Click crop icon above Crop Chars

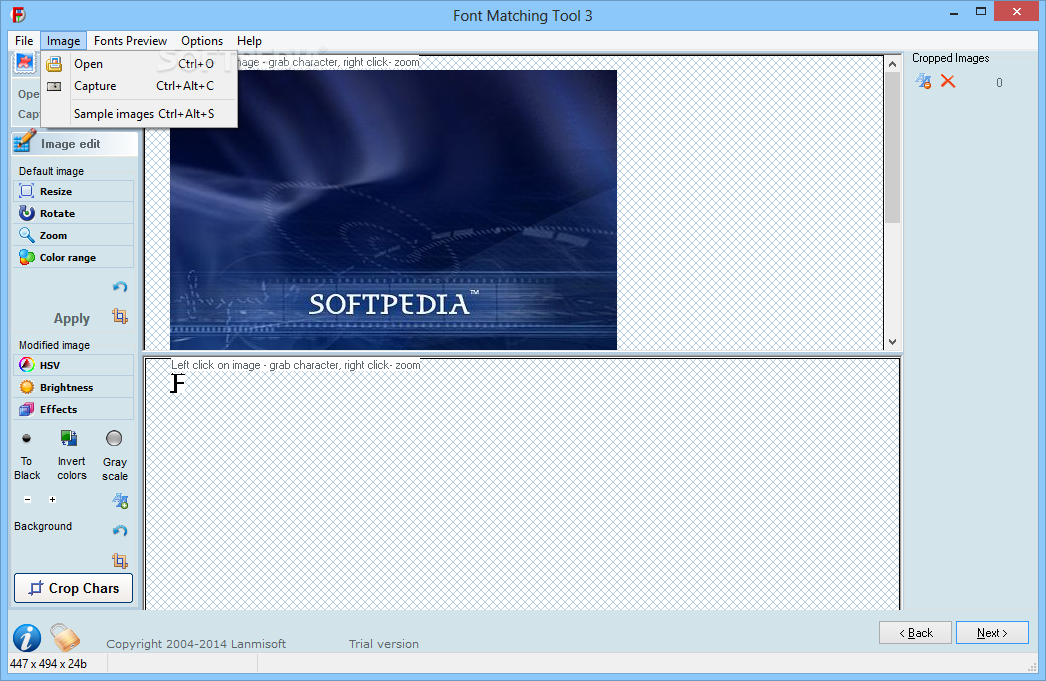[x=120, y=560]
